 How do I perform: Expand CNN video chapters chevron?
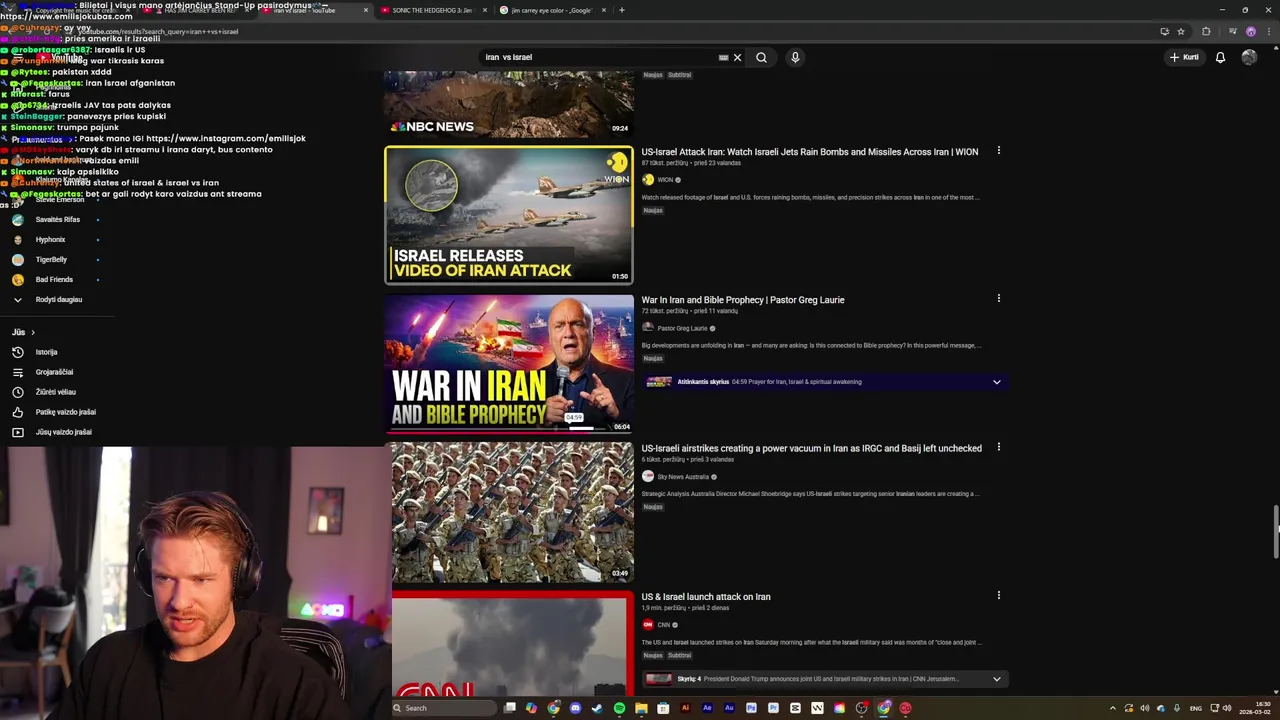pyautogui.click(x=996, y=679)
